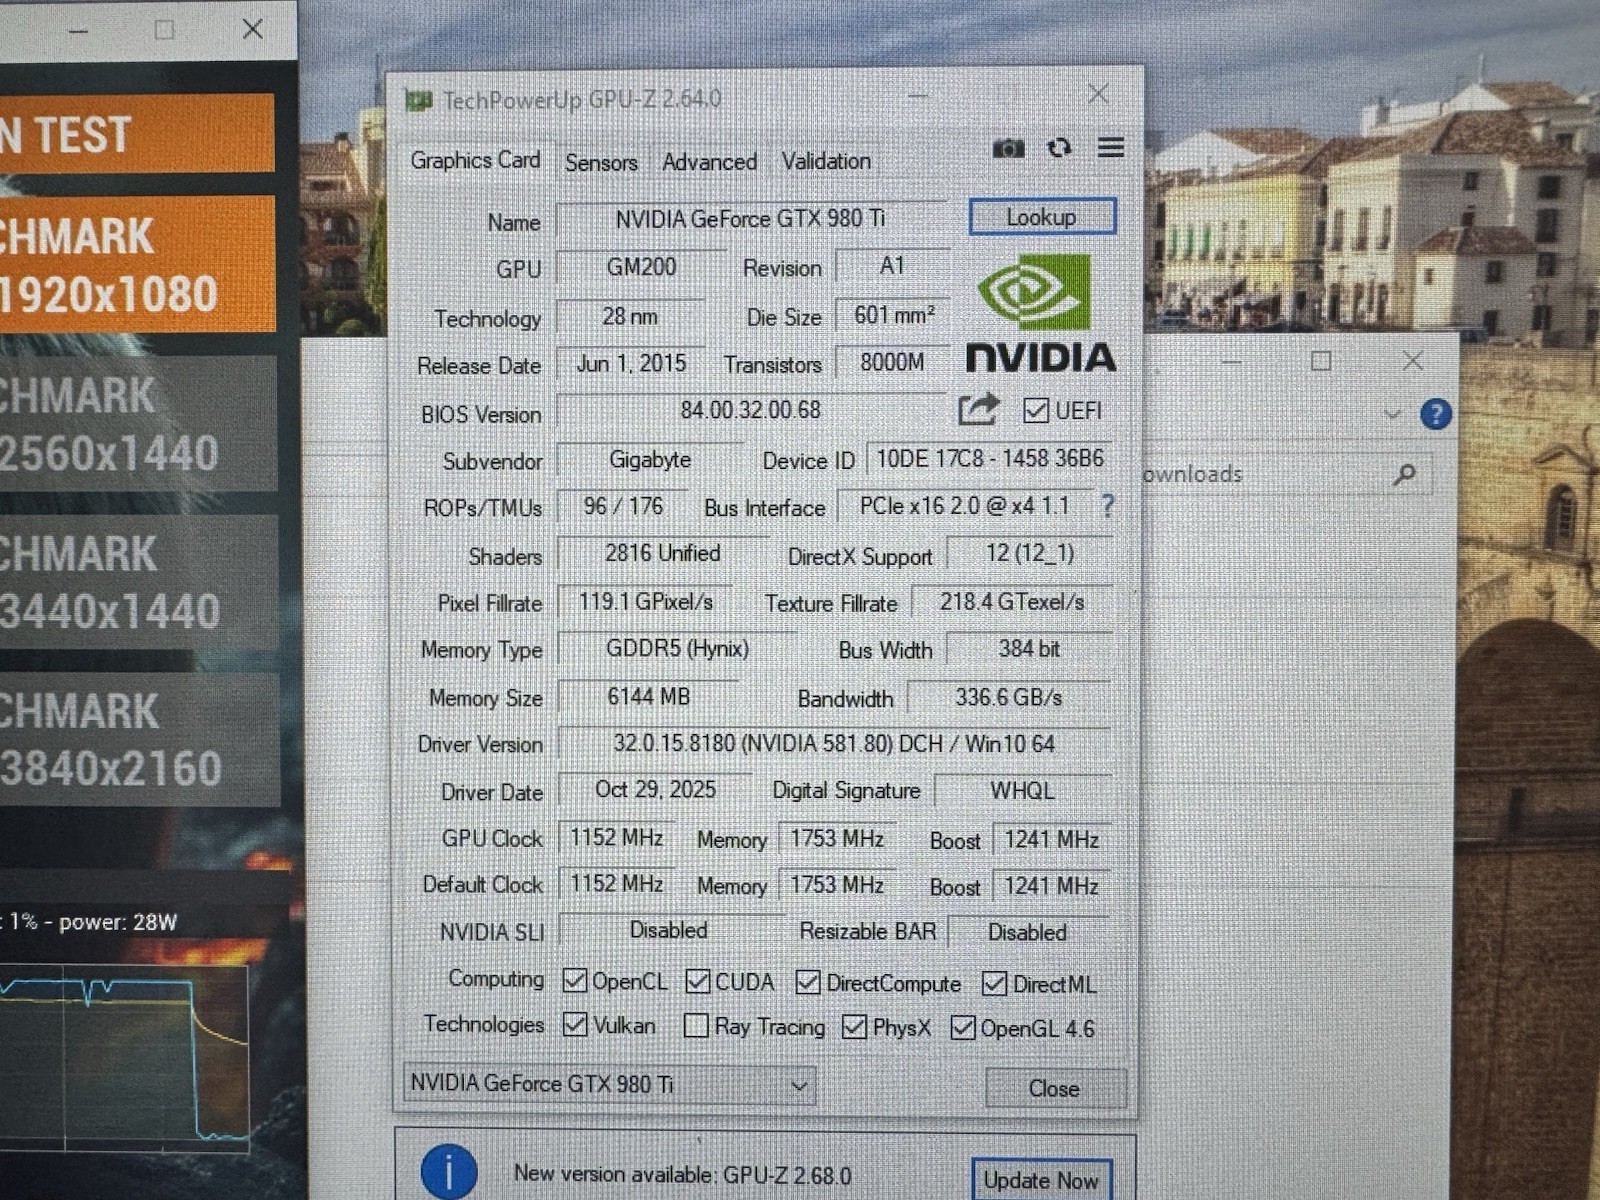The height and width of the screenshot is (1200, 1600).
Task: Click the BIOS Version field 84.00.32.00.68
Action: coord(751,410)
